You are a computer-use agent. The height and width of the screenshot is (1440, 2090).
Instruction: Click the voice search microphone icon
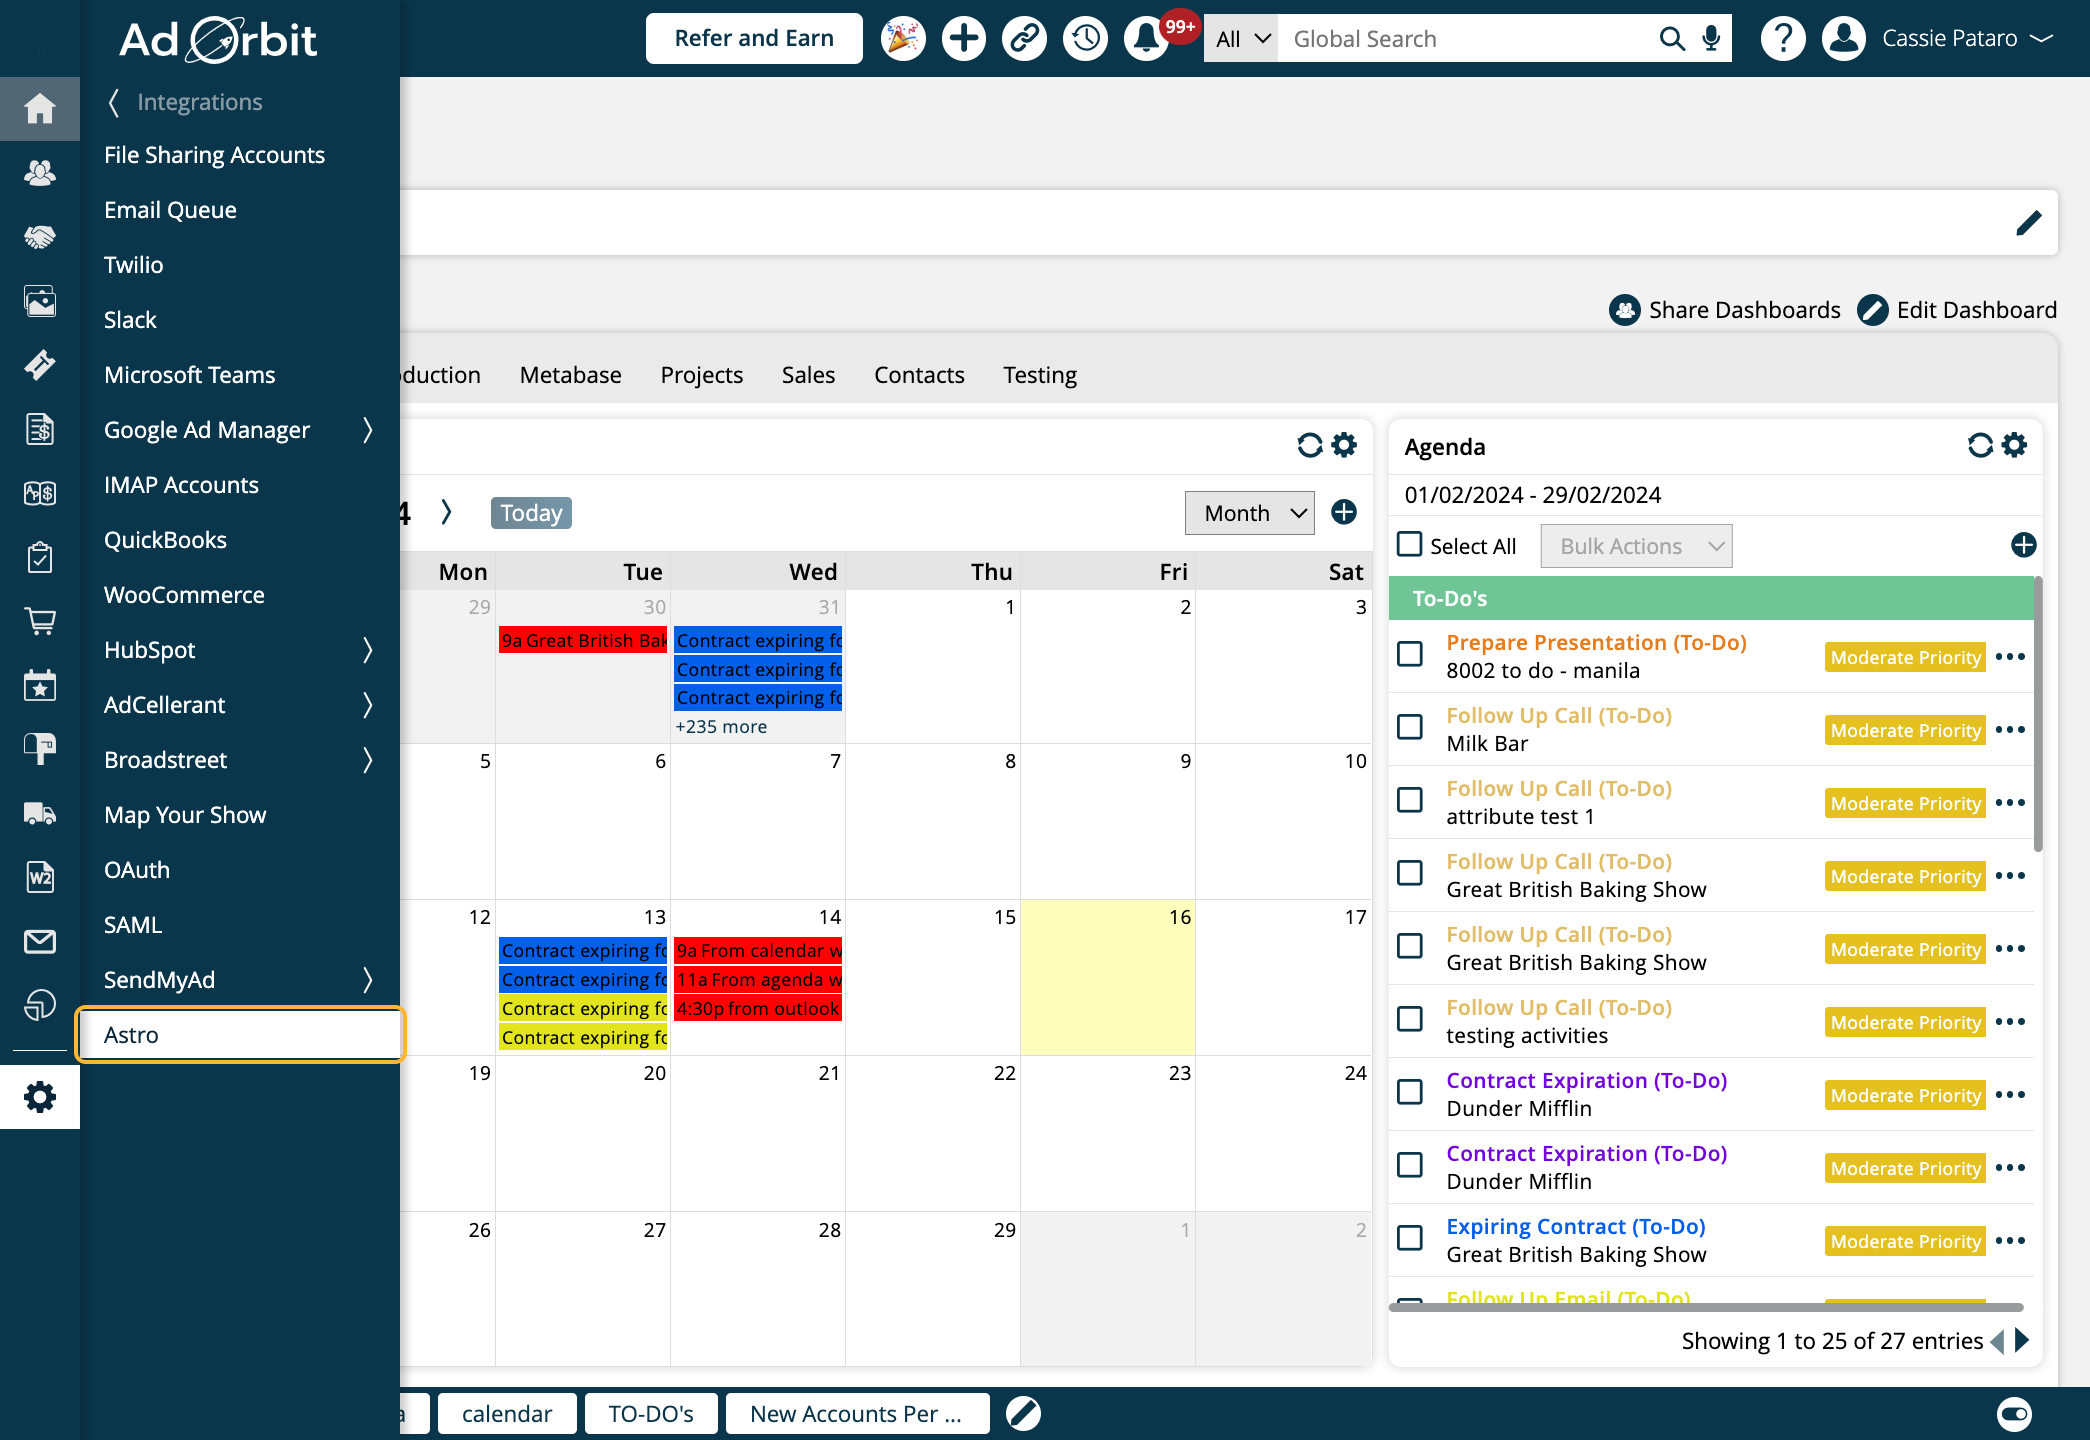[1711, 39]
